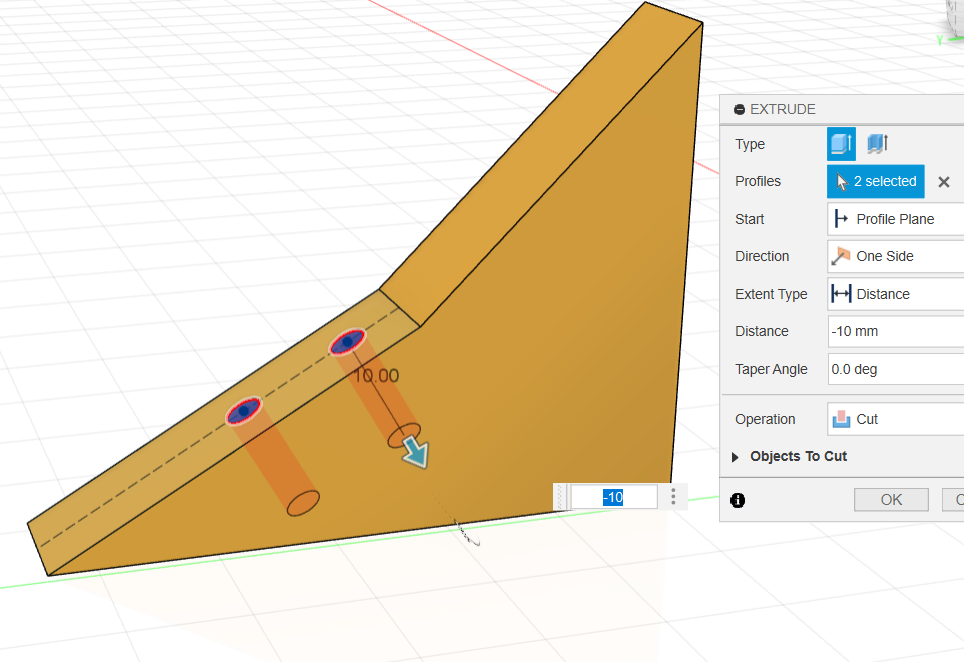Screen dimensions: 964x662
Task: Collapse the EXTRUDE dialog with the minus icon
Action: (739, 110)
